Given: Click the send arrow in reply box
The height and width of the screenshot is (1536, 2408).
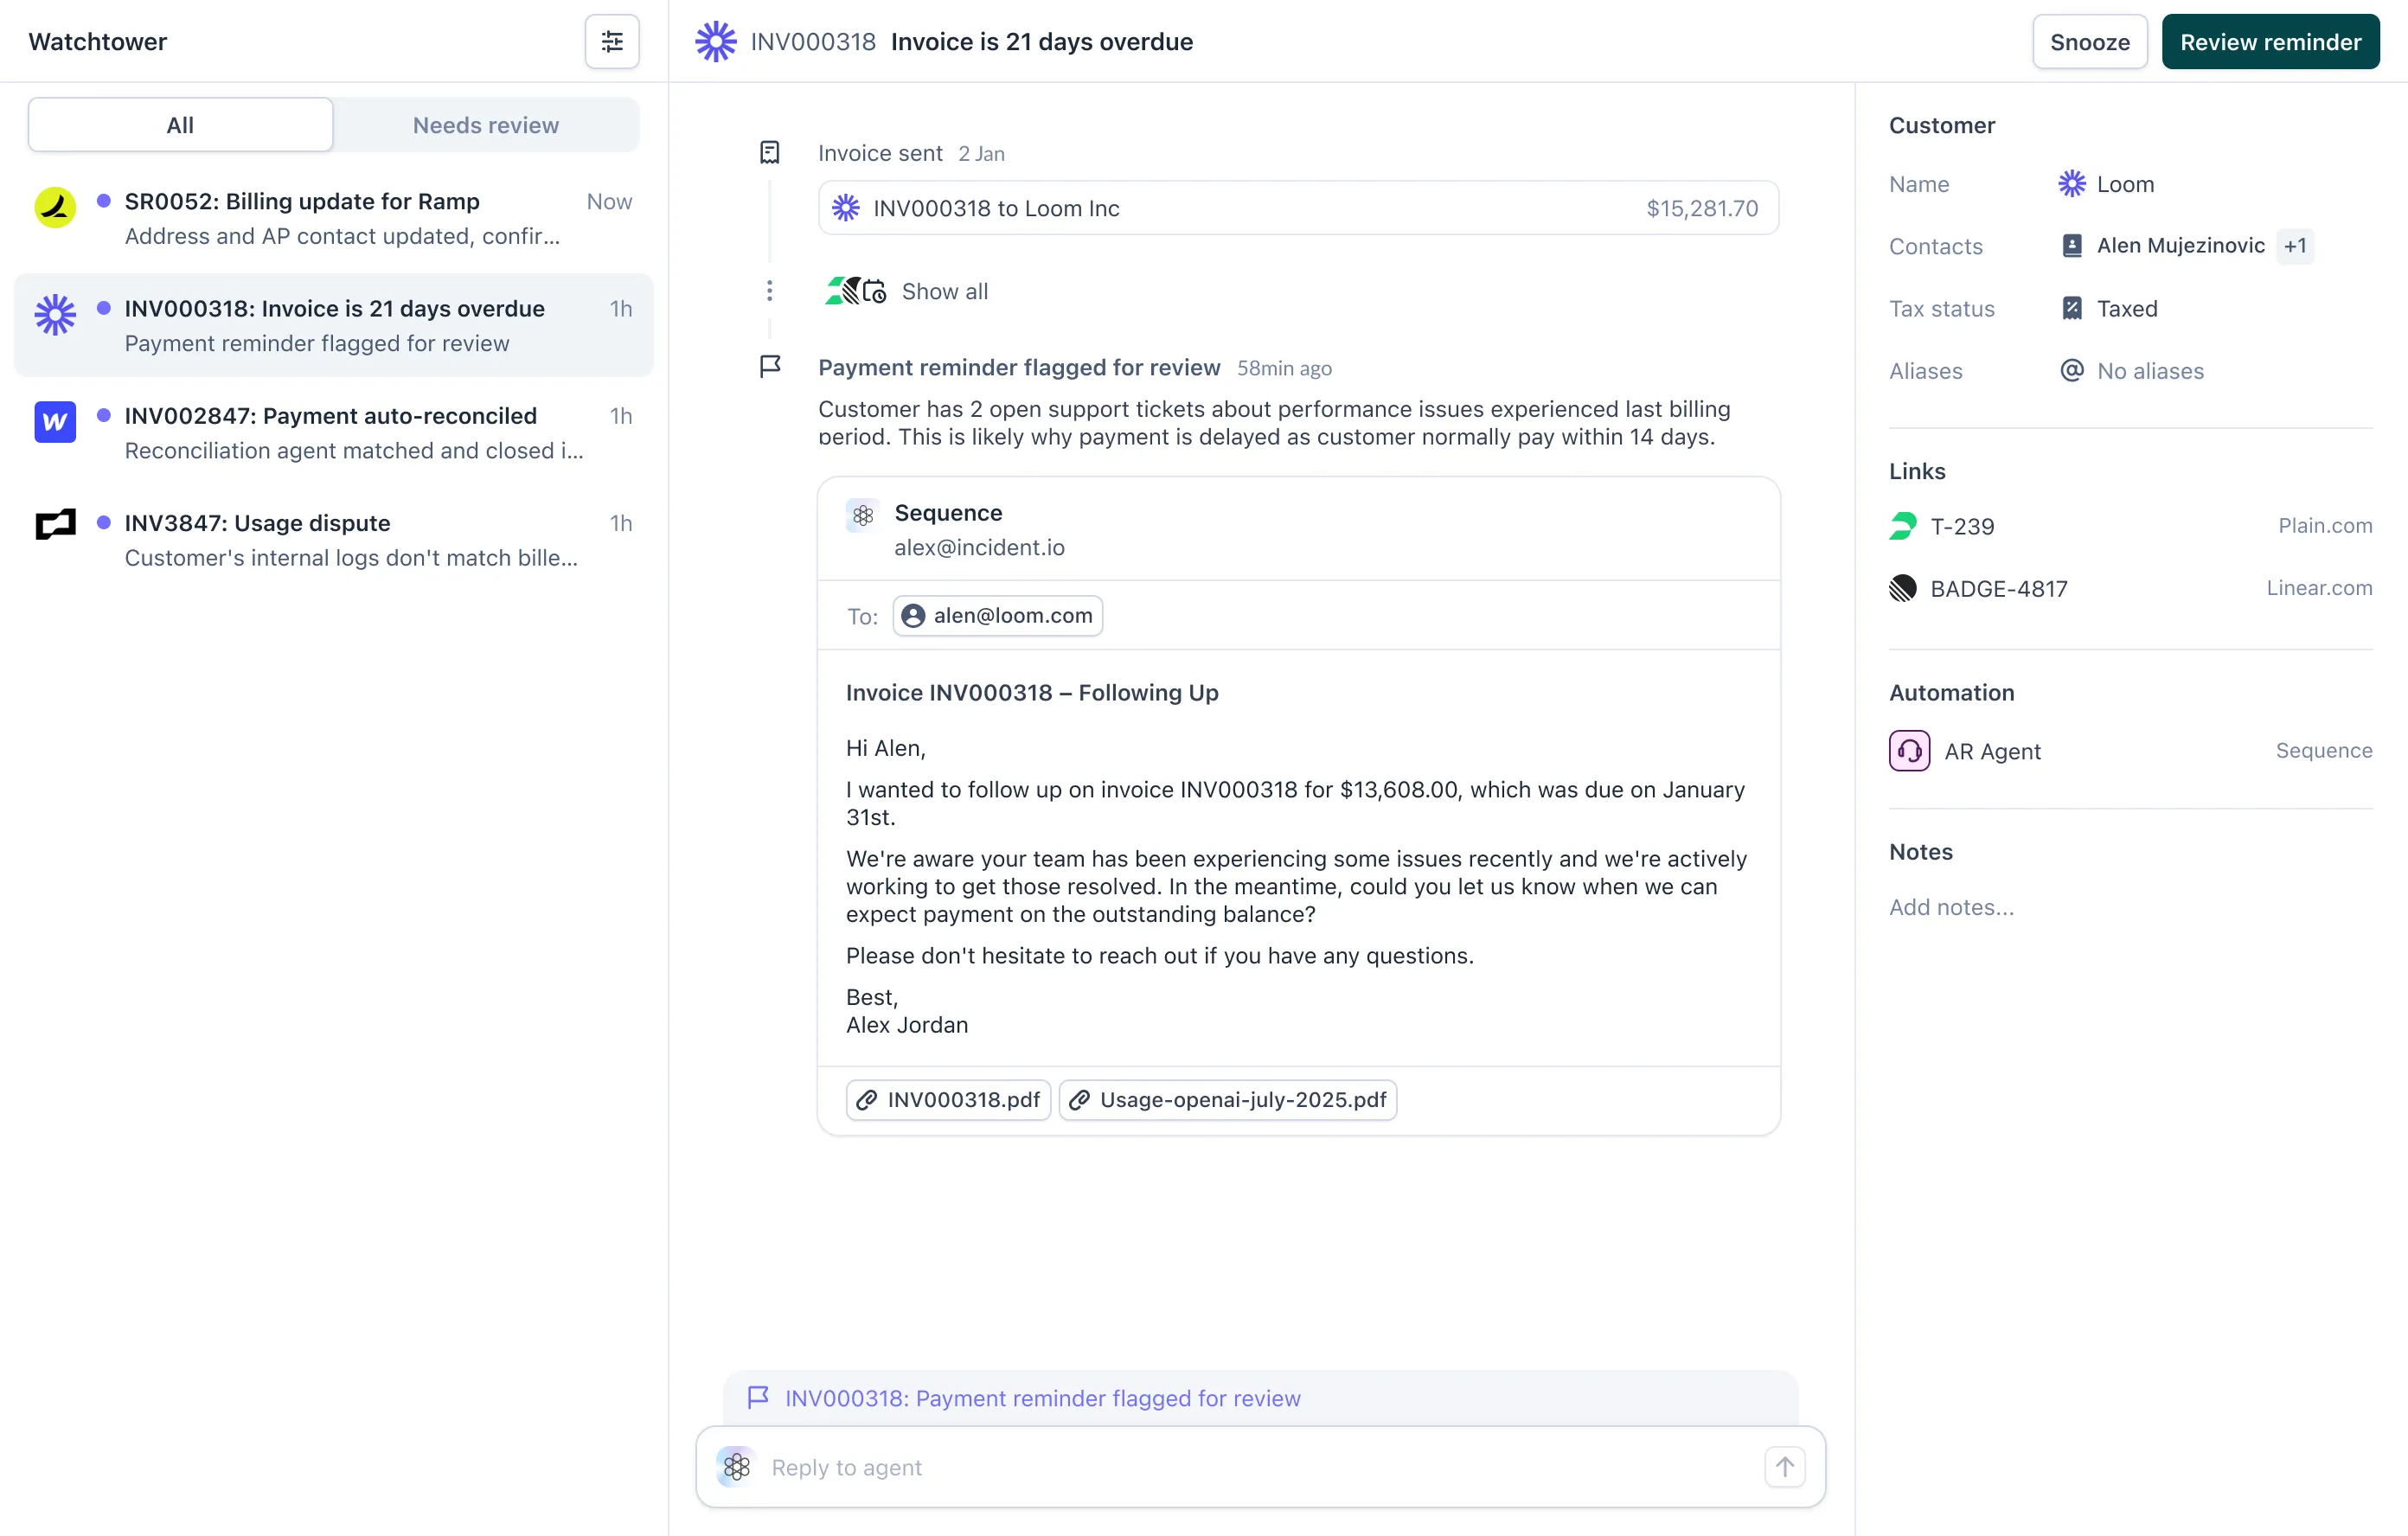Looking at the screenshot, I should tap(1784, 1467).
